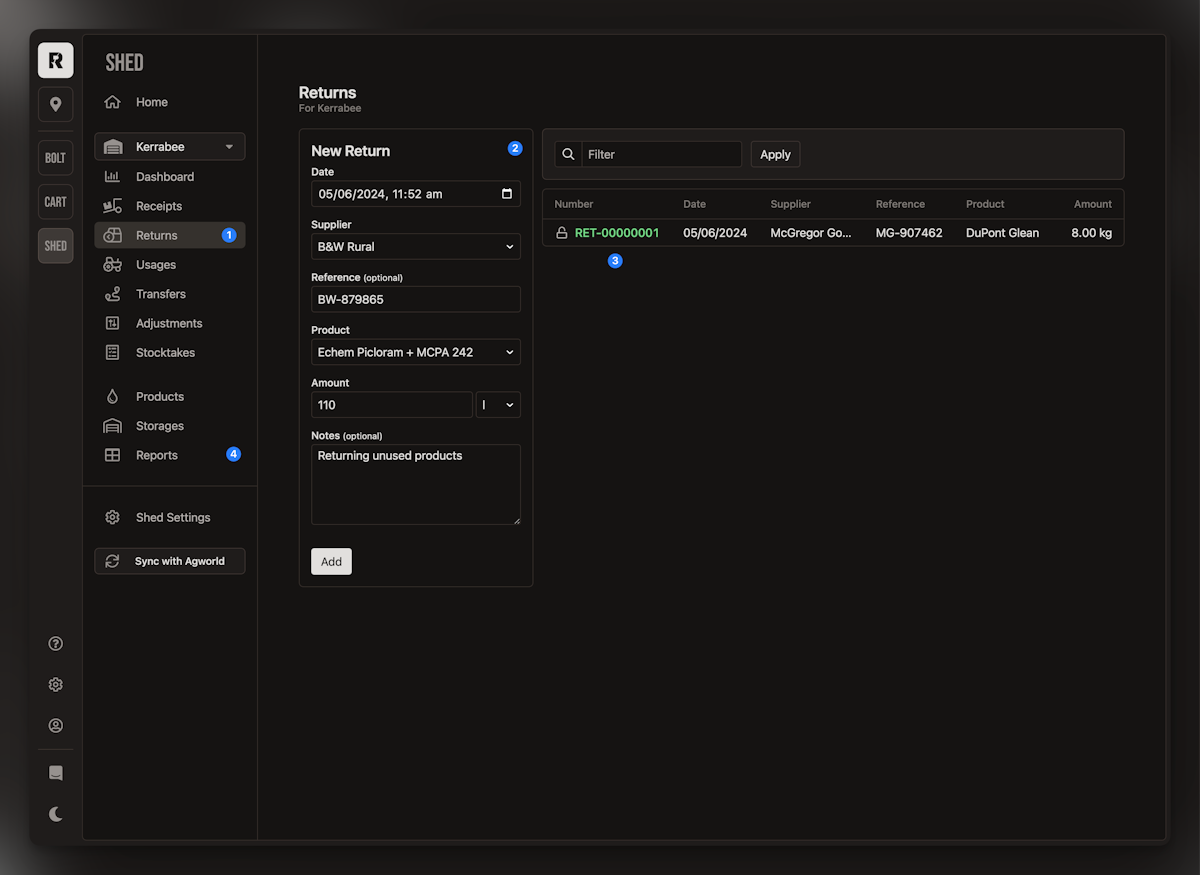
Task: Open the help question-mark icon
Action: pos(55,643)
